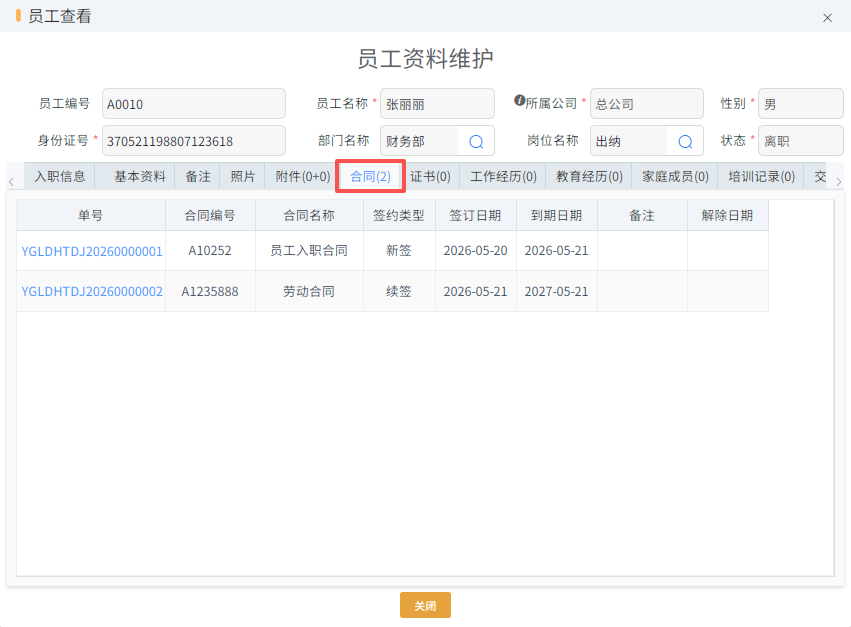851x627 pixels.
Task: Click the 合同名称 column header
Action: (309, 216)
